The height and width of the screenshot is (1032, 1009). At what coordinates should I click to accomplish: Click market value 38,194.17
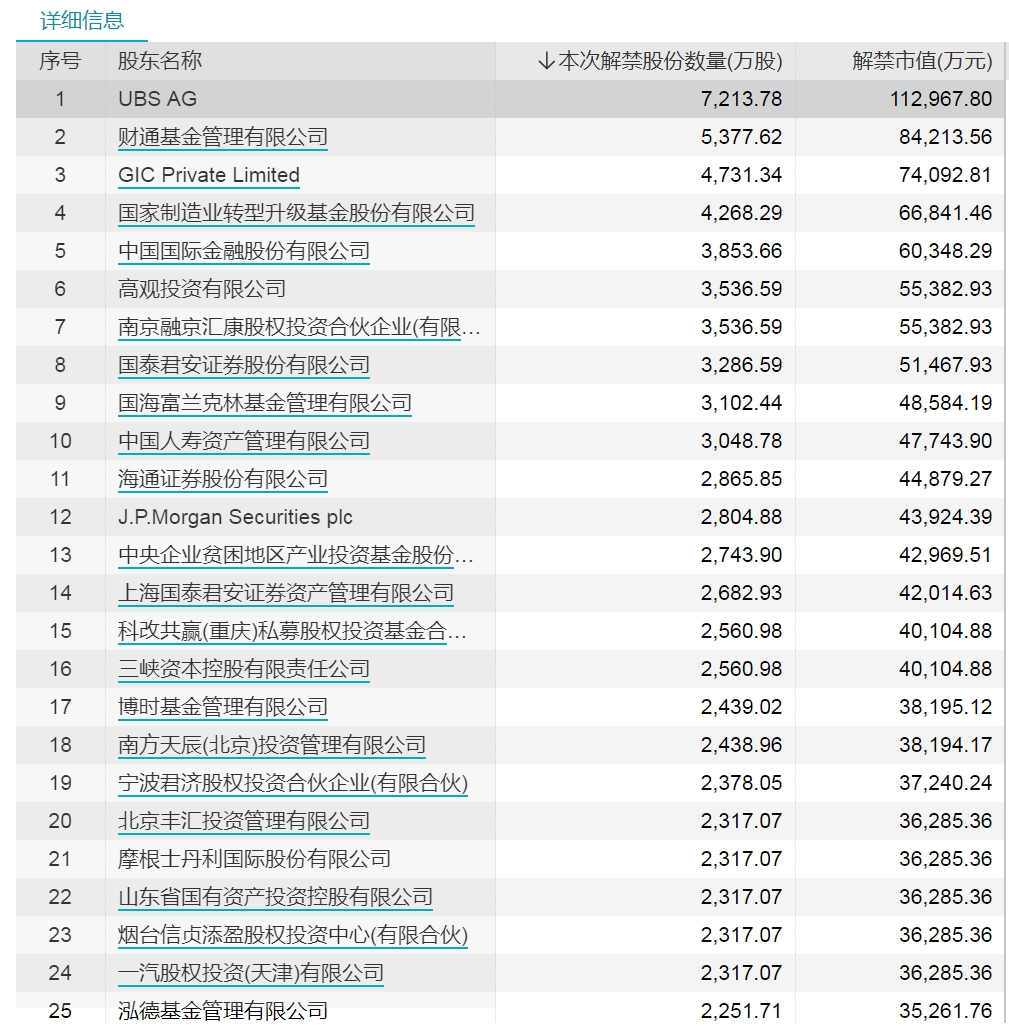coord(945,745)
